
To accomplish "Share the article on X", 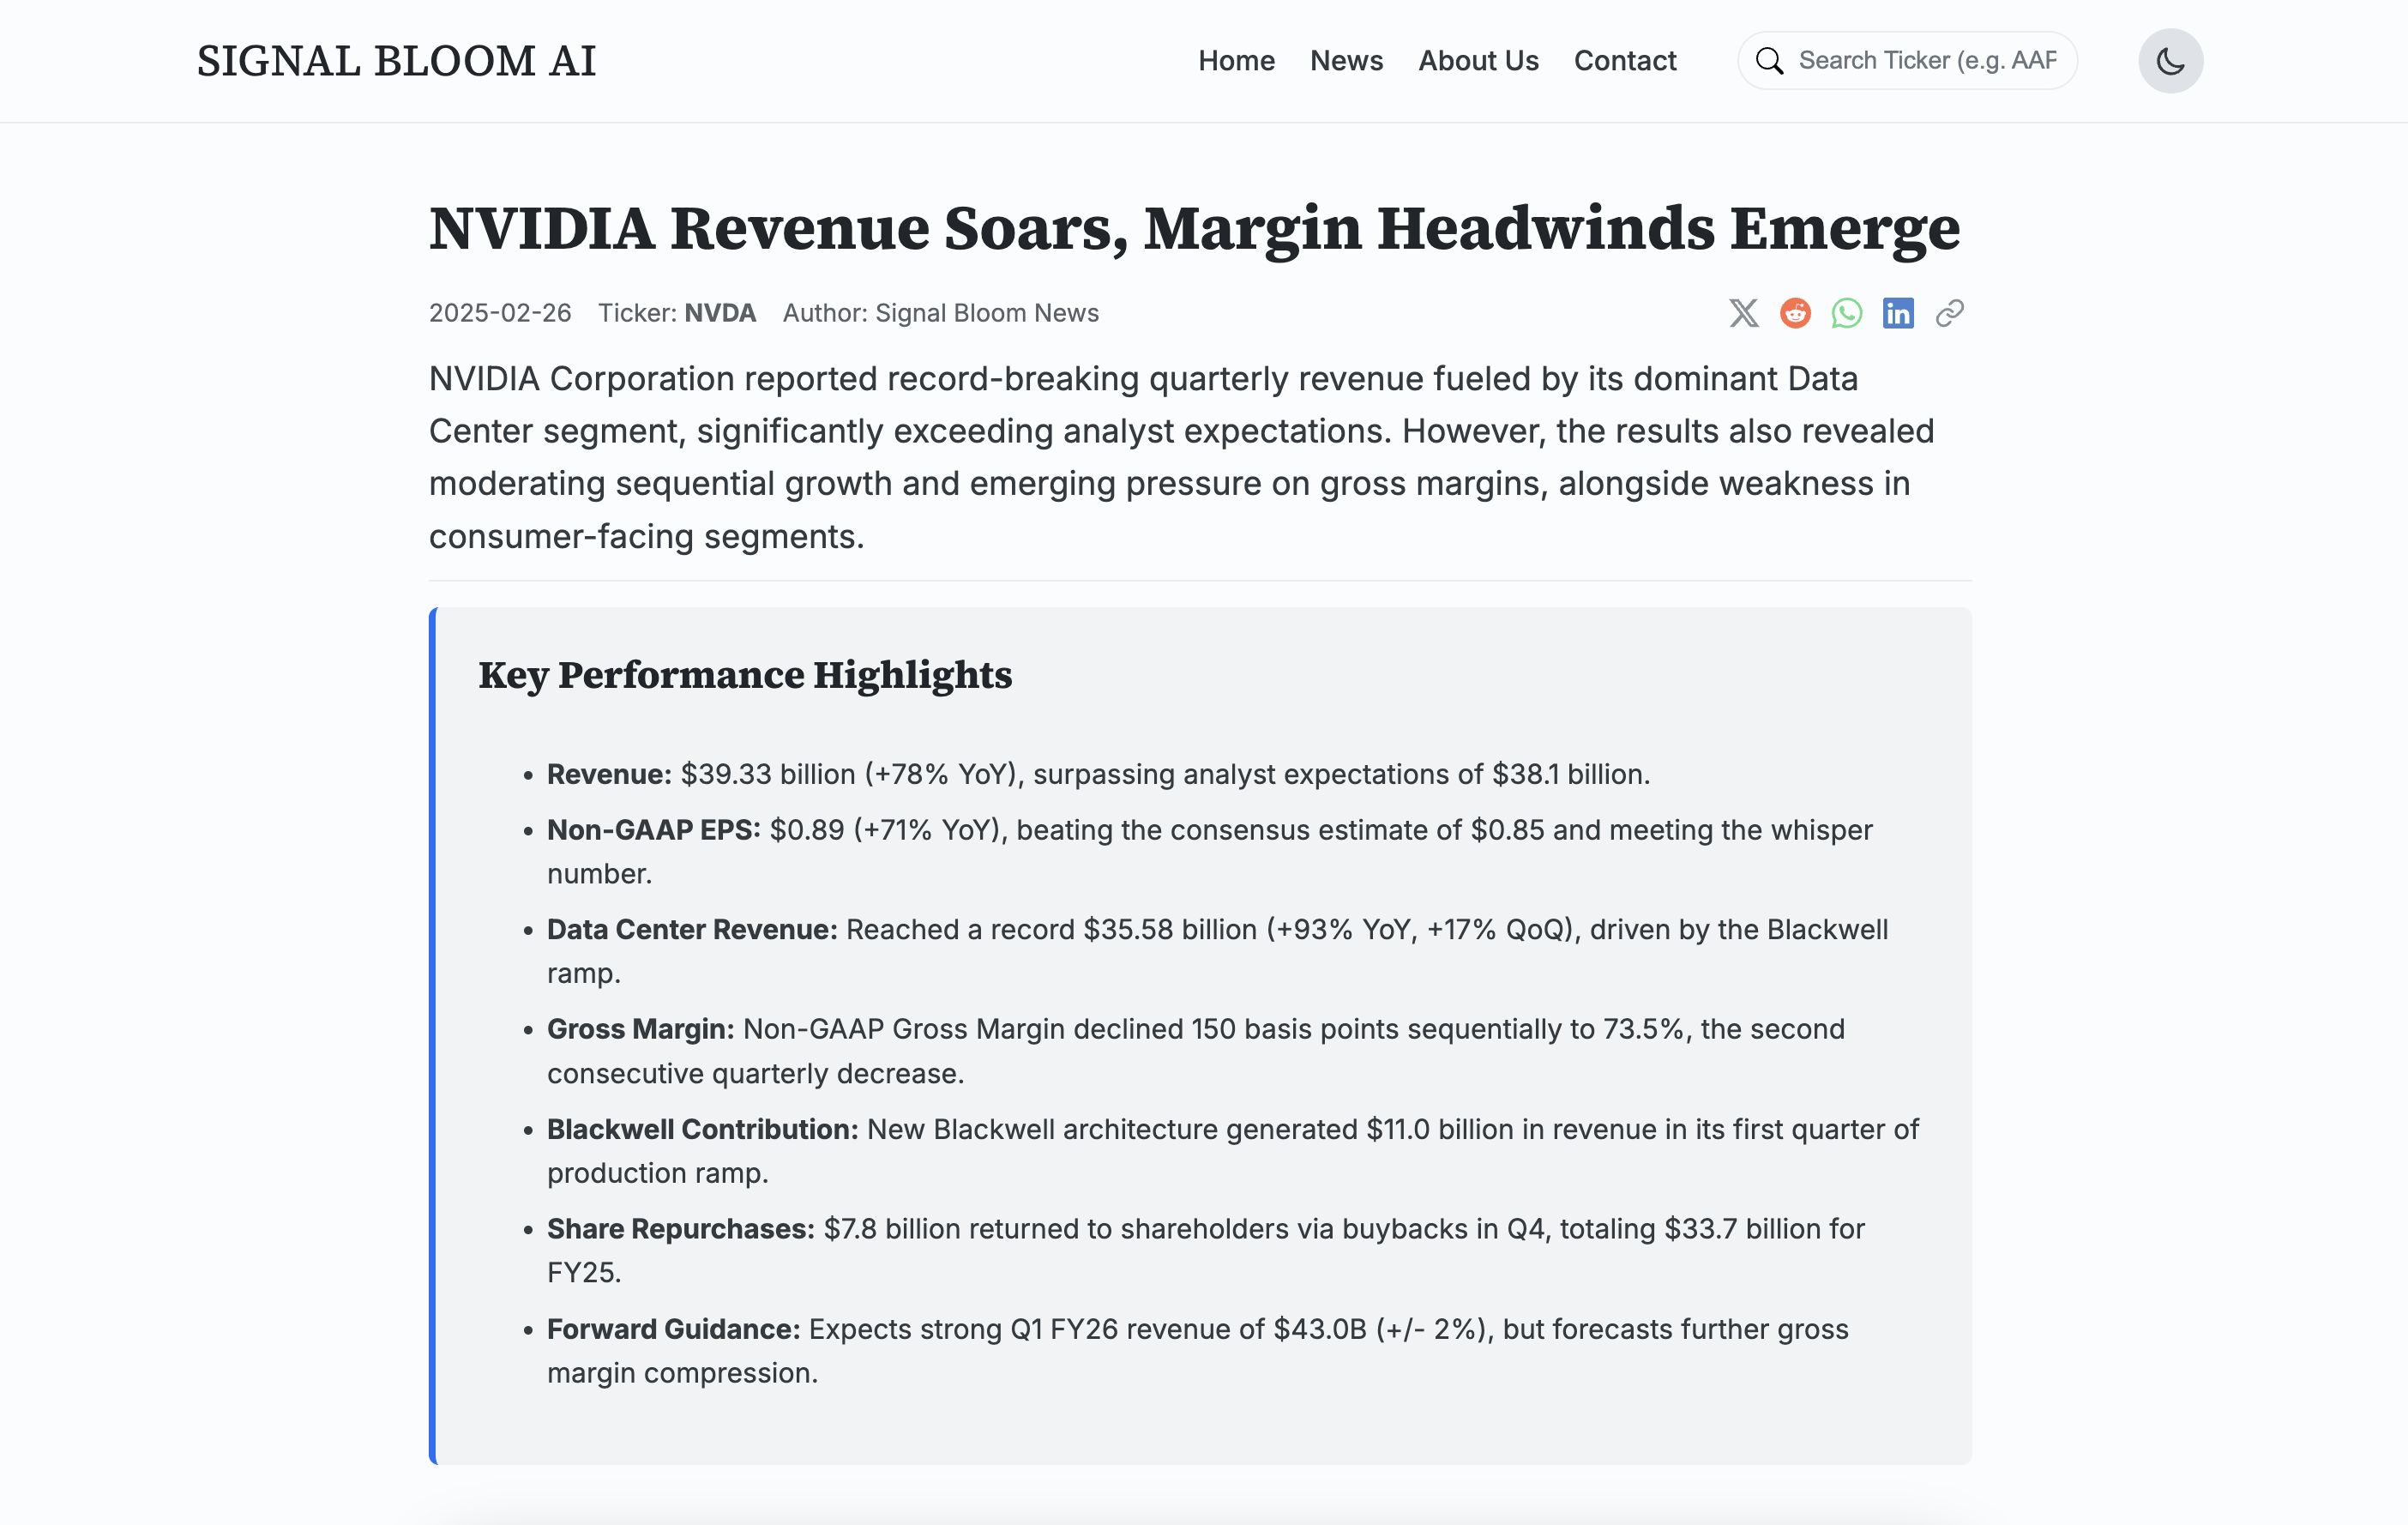I will 1743,313.
